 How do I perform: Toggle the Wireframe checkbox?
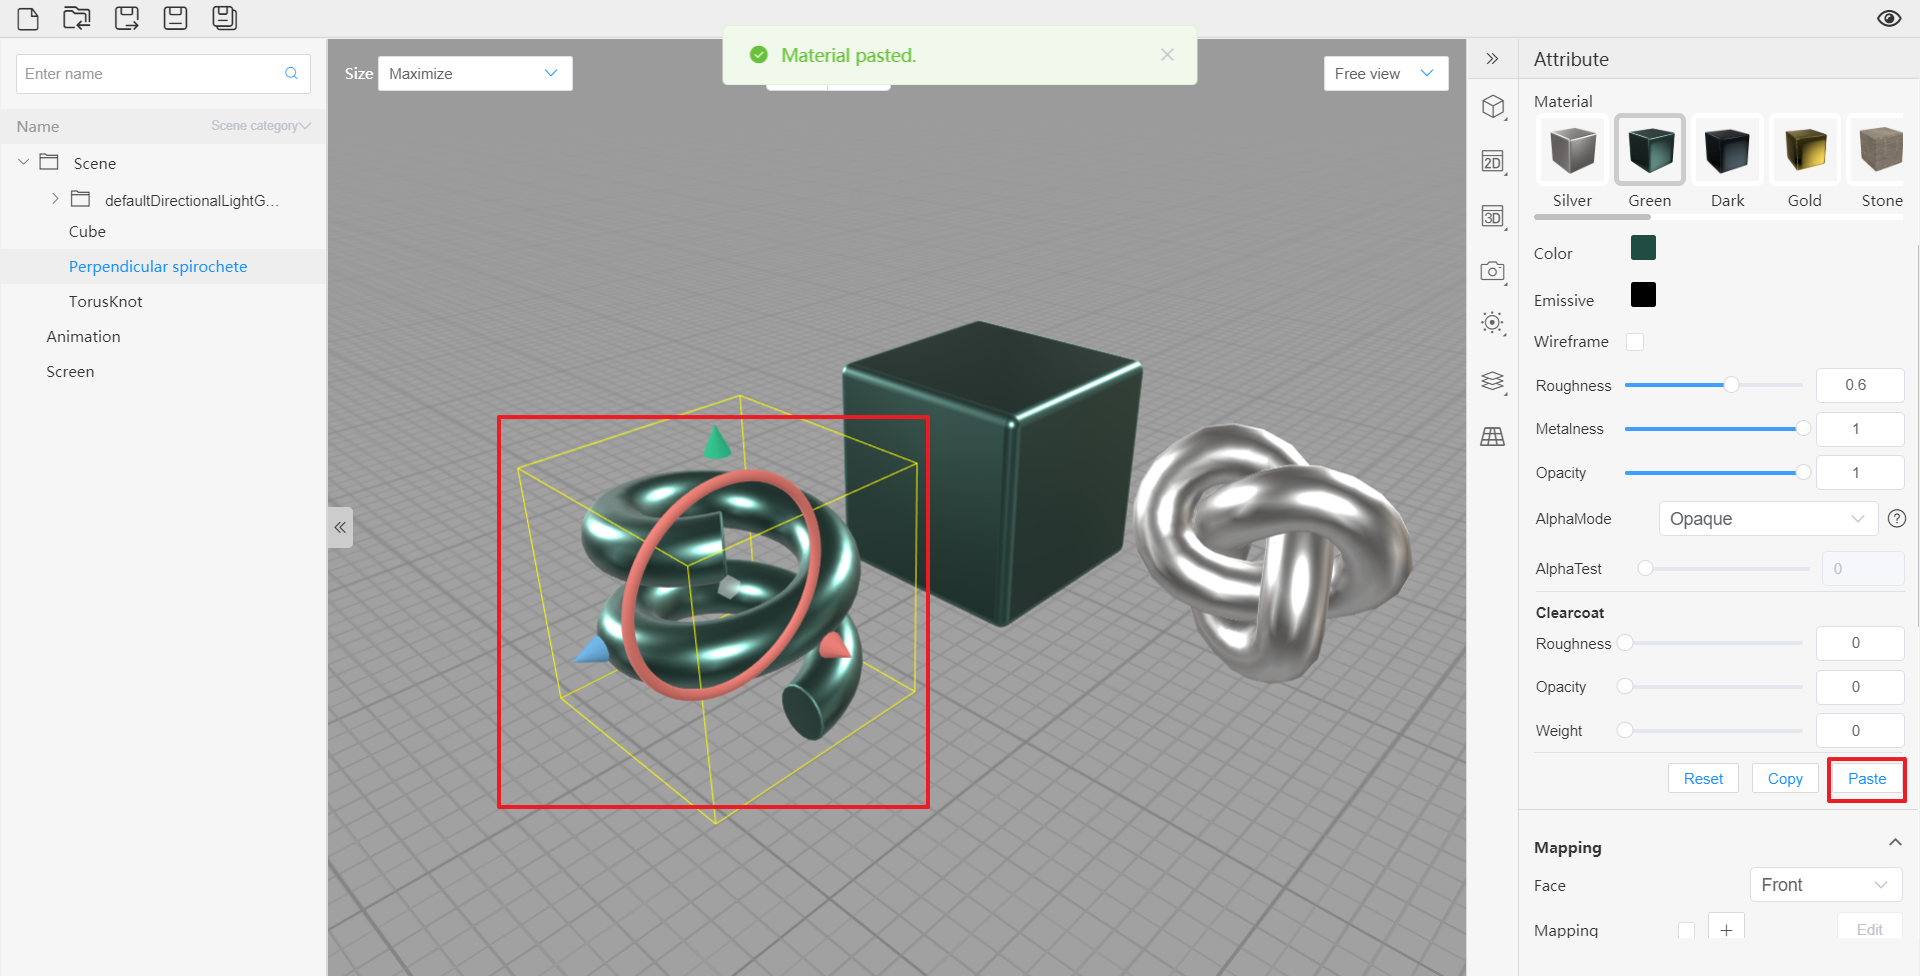coord(1635,342)
